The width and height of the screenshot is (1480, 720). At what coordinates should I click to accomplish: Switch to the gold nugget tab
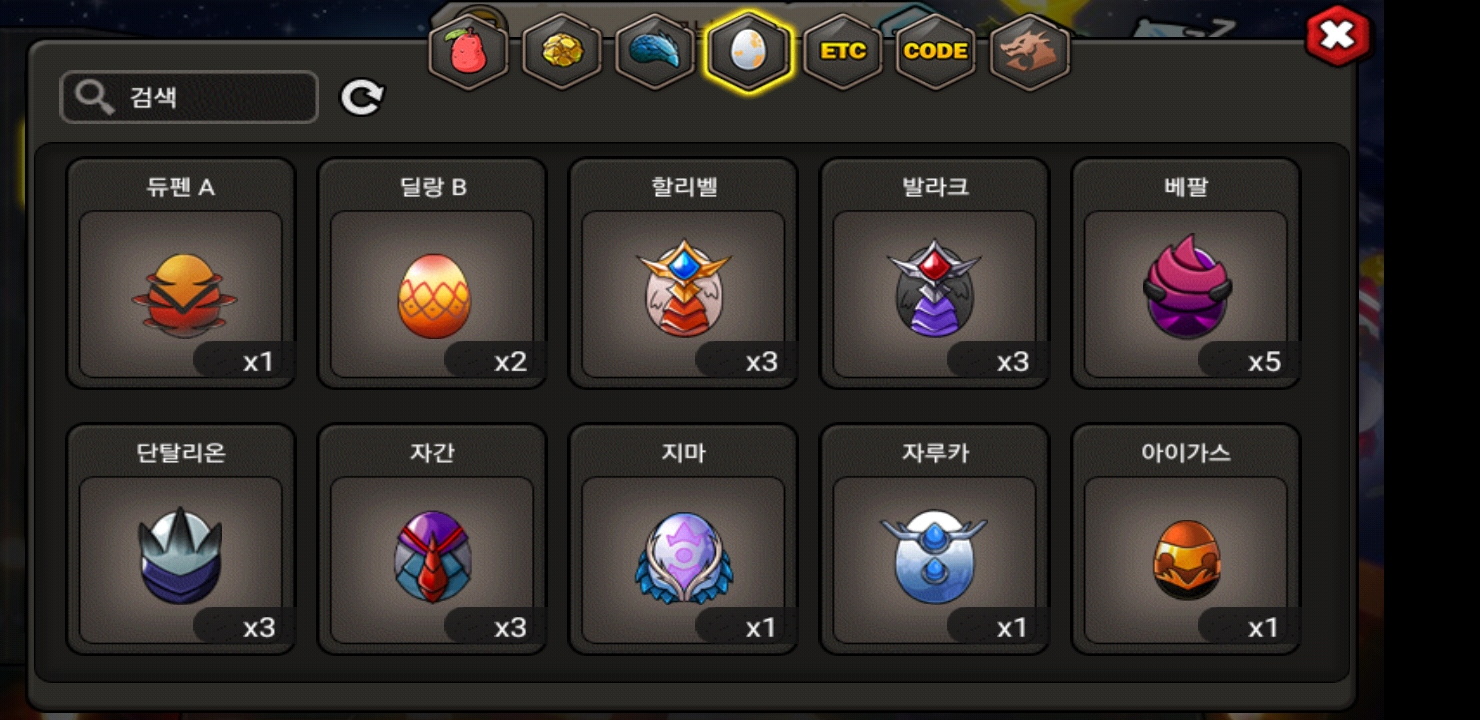562,52
